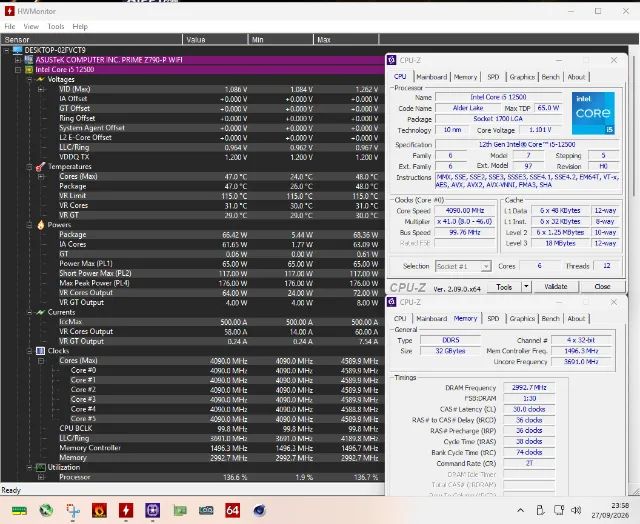Click the Voltages lightning icon
This screenshot has height=524, width=640.
pos(40,79)
